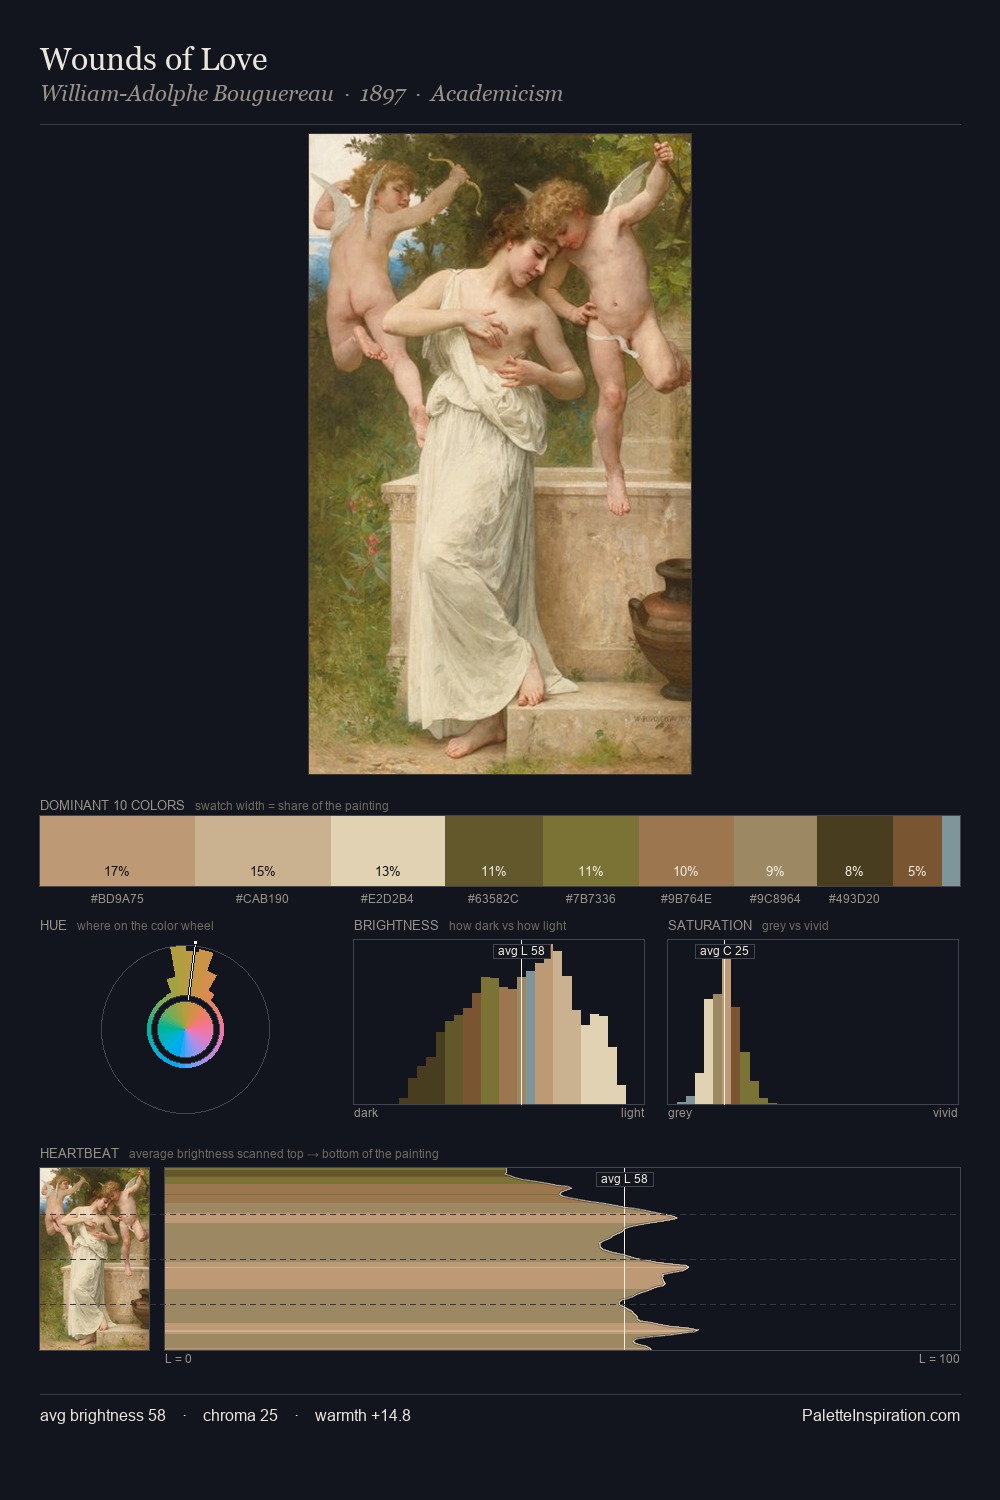Click the hue color wheel

pyautogui.click(x=186, y=1030)
